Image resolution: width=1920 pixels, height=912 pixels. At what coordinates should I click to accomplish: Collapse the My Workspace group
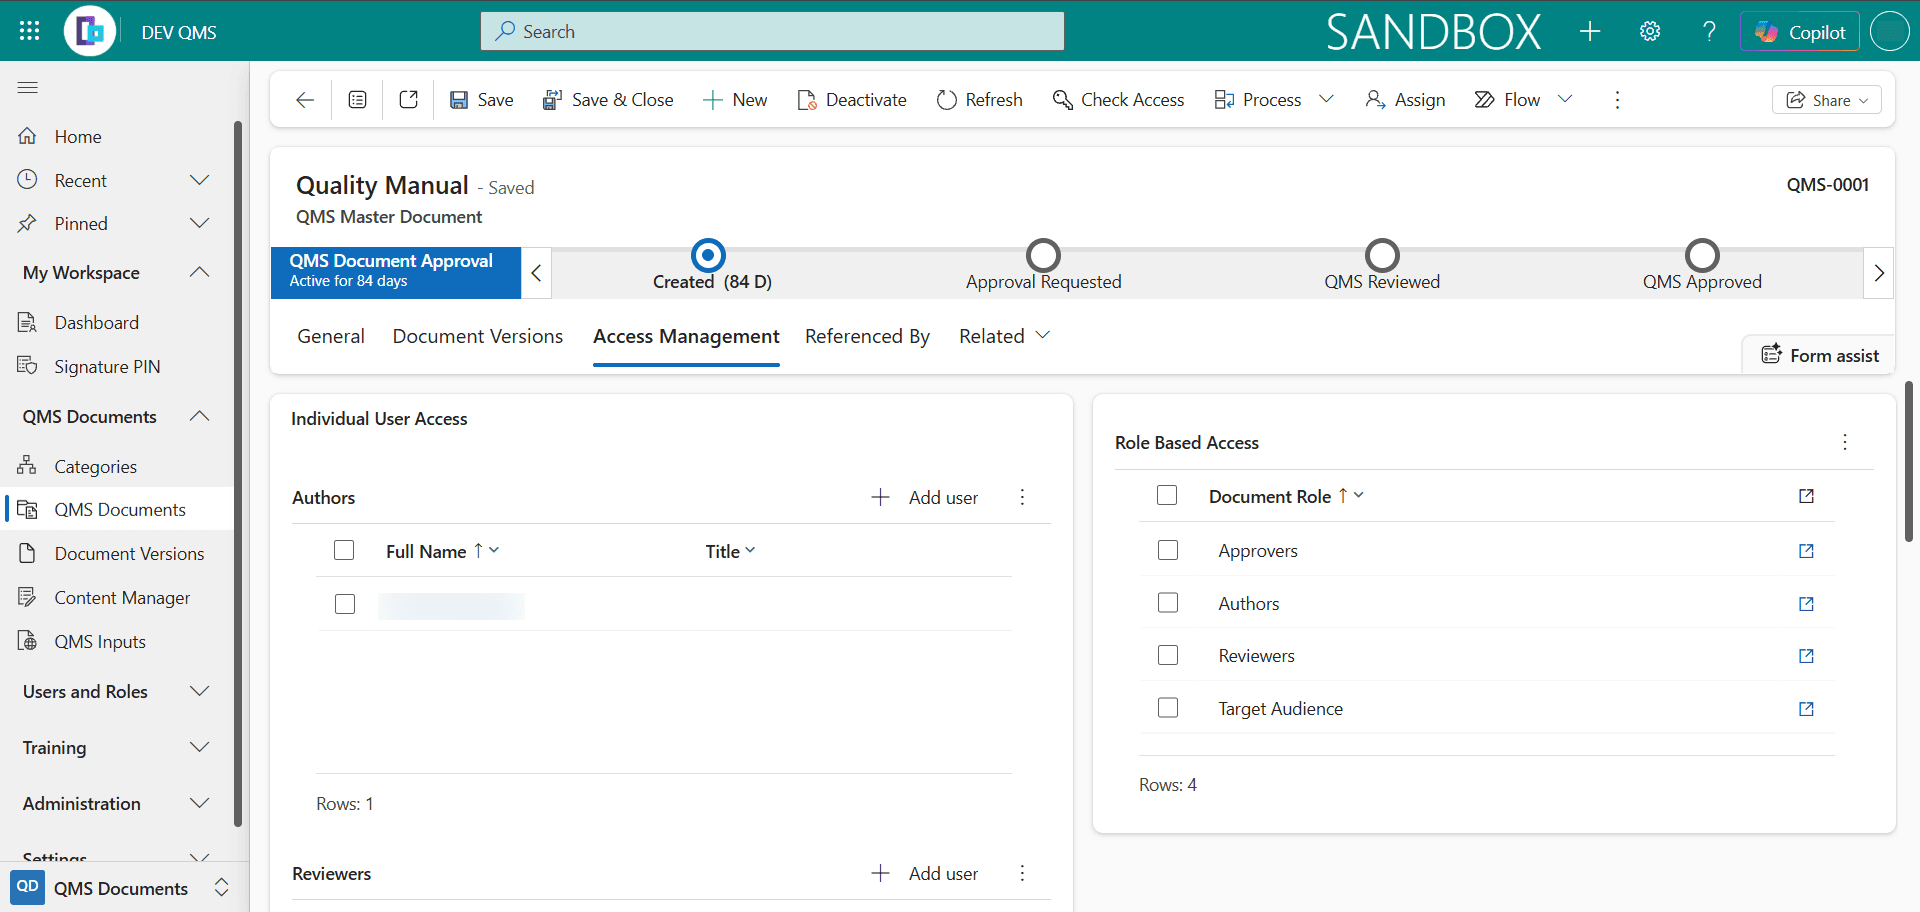(x=200, y=272)
